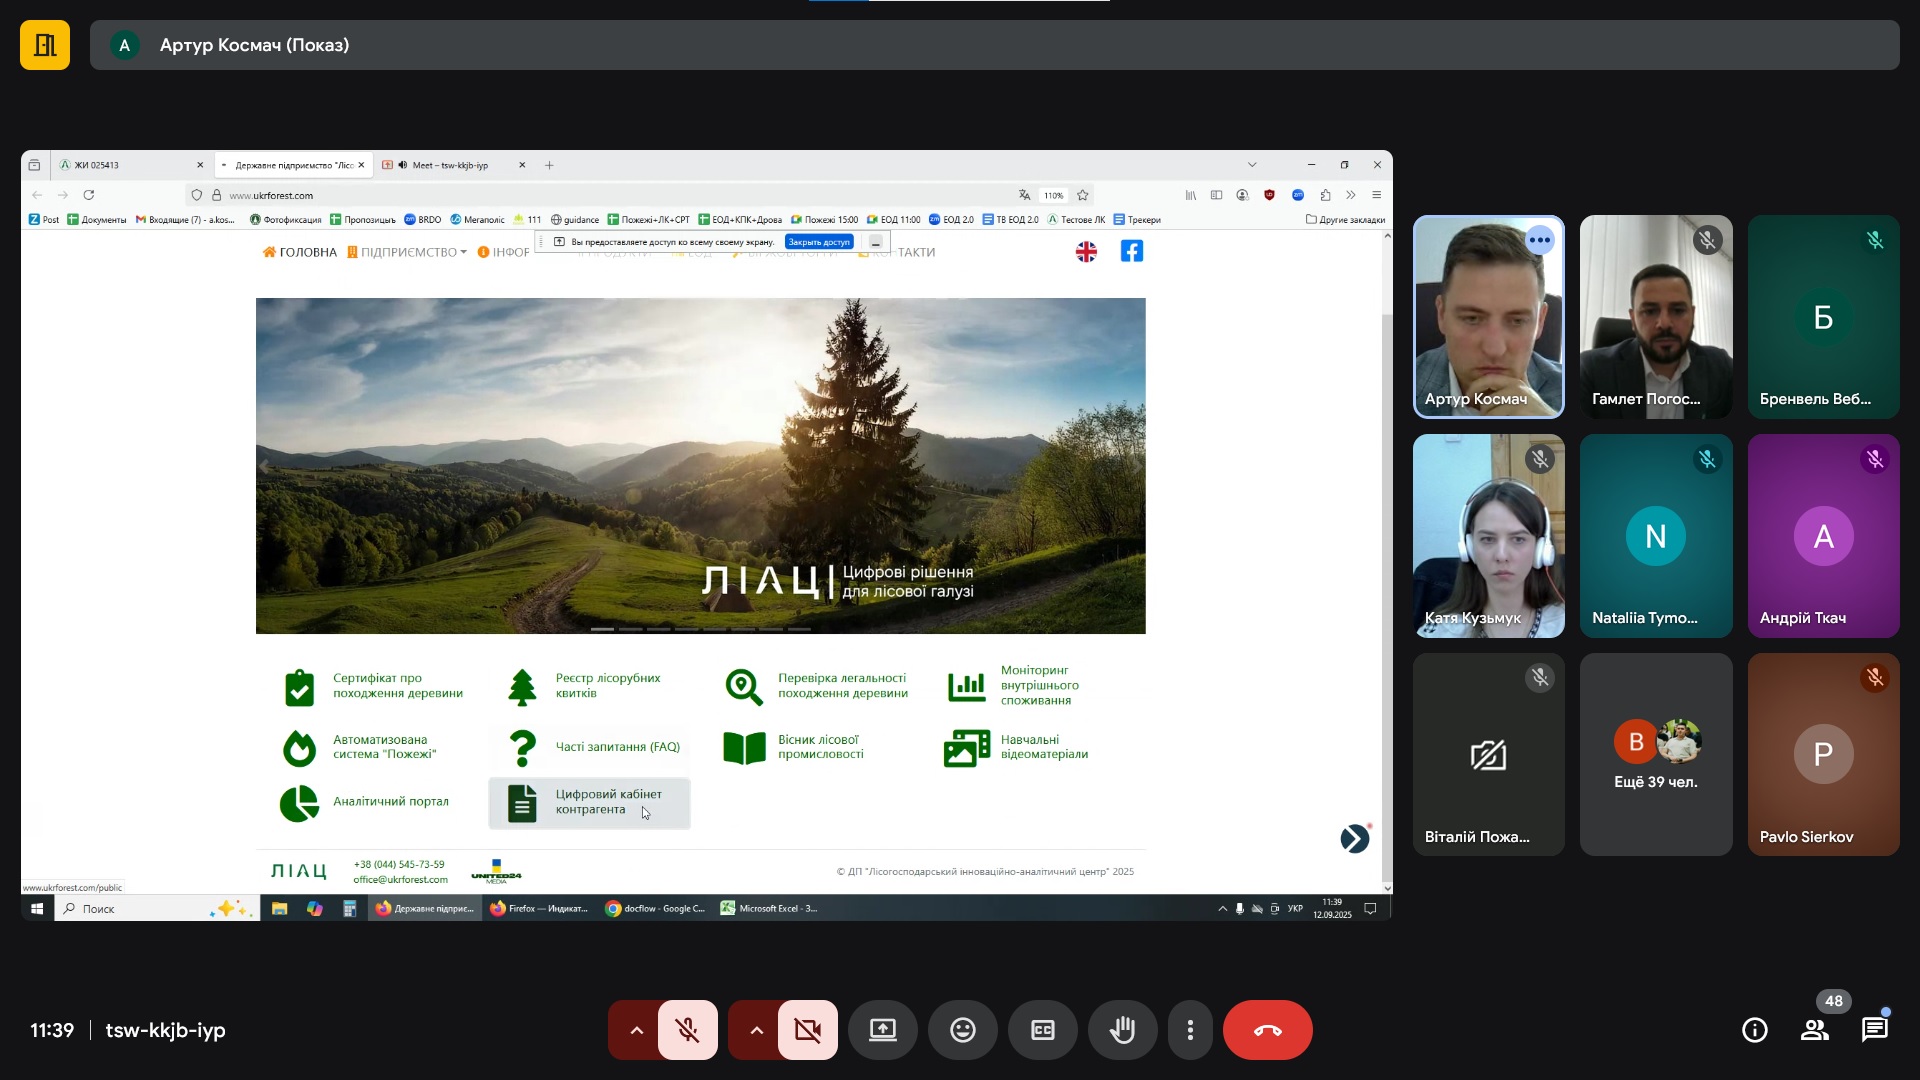Open meeting details info icon
1920x1080 pixels.
click(x=1754, y=1030)
